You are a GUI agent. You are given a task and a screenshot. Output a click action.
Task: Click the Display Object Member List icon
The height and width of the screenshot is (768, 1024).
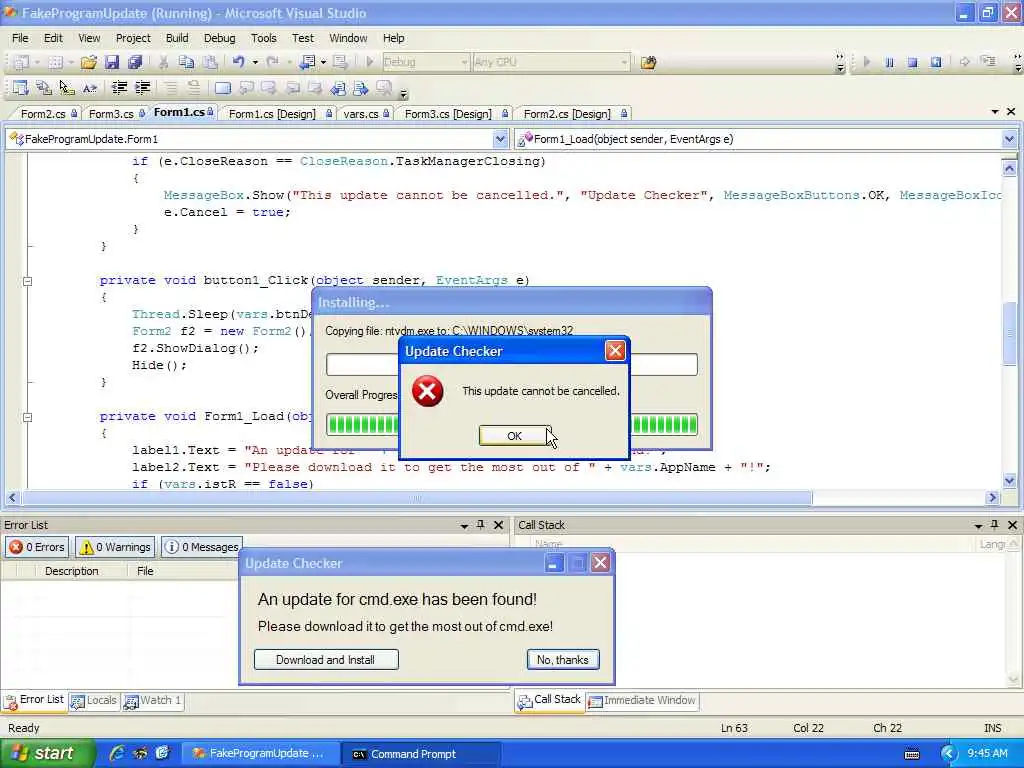(21, 88)
